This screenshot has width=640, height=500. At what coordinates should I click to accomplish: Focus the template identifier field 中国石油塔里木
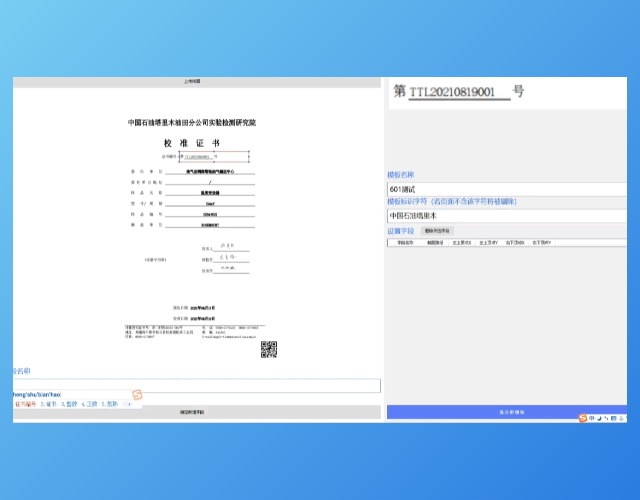point(506,215)
